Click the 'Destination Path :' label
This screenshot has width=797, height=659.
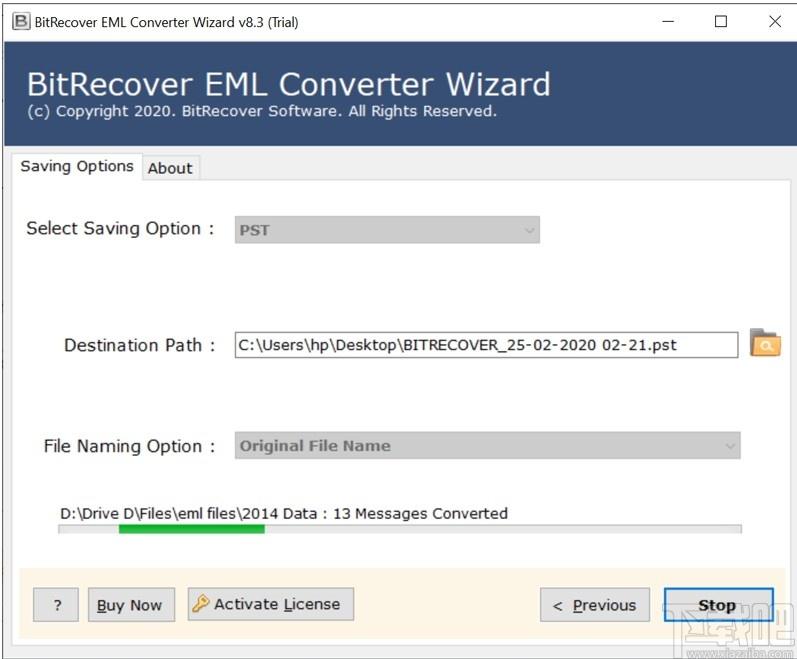point(139,345)
